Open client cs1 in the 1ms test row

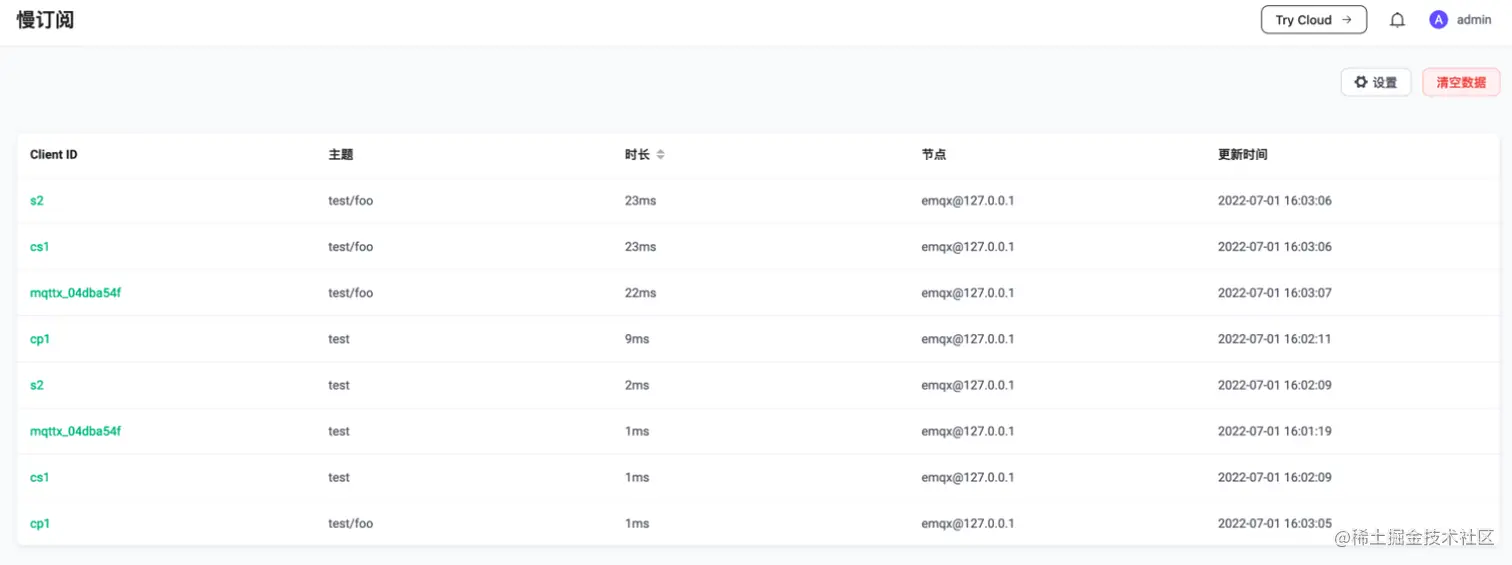point(40,477)
